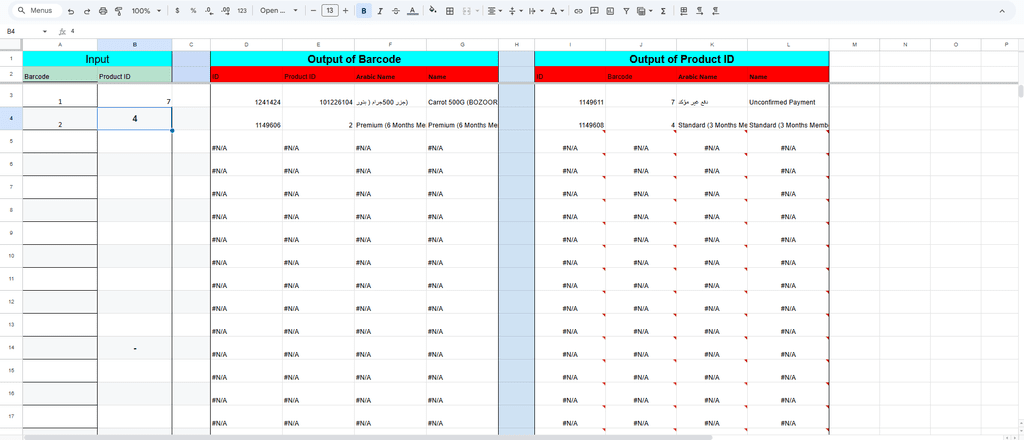Activate the Paint format roller icon
The image size is (1024, 440).
[x=118, y=11]
